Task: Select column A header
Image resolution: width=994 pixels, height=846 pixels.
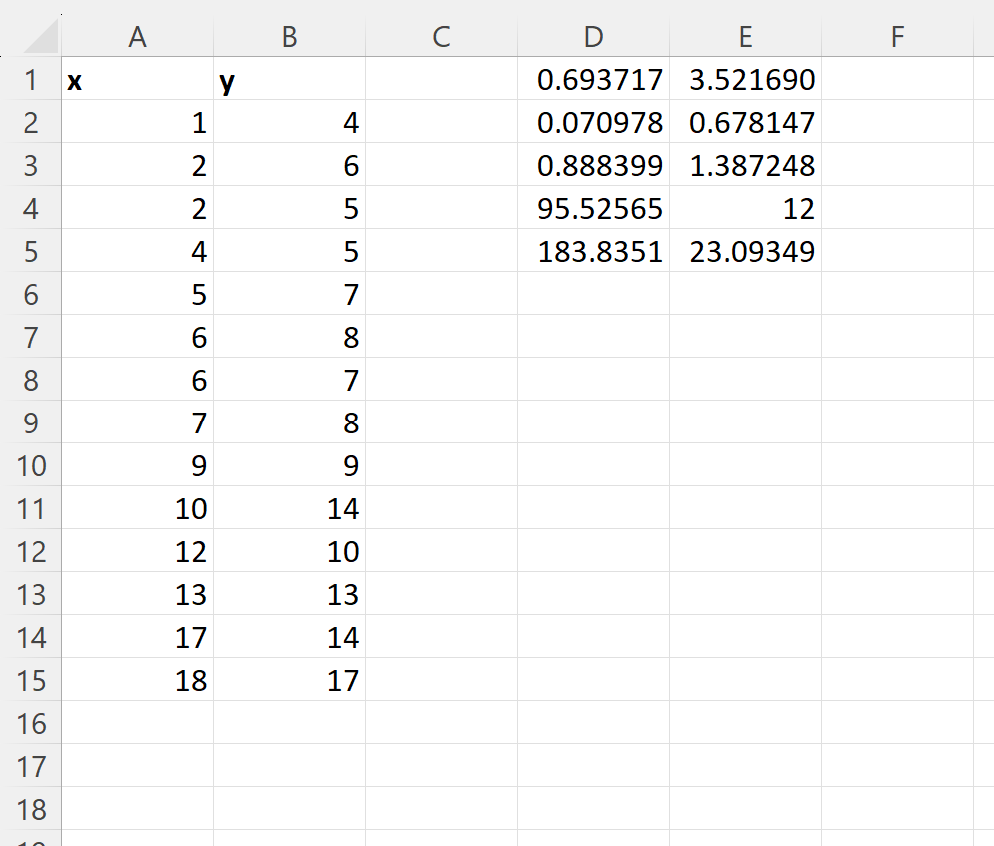Action: [x=138, y=37]
